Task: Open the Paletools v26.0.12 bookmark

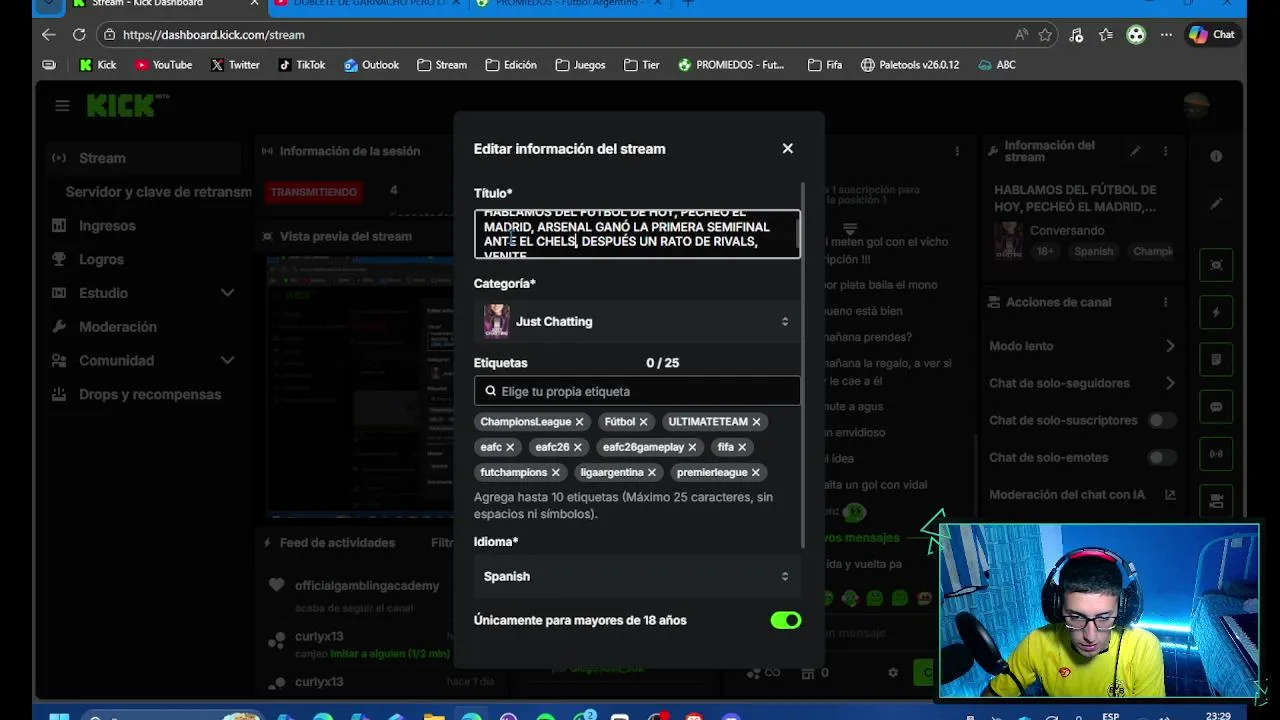Action: 910,65
